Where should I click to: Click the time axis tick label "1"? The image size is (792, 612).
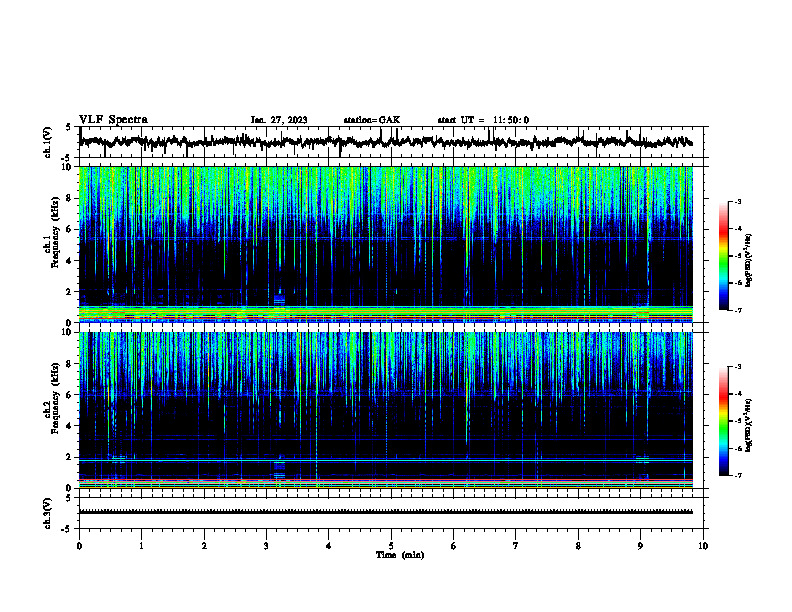pyautogui.click(x=141, y=546)
